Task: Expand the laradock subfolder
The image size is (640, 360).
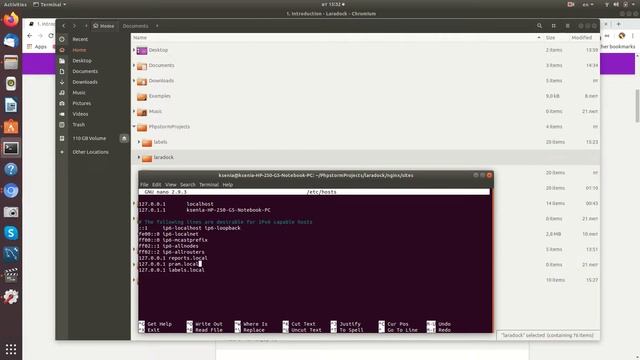Action: point(139,157)
